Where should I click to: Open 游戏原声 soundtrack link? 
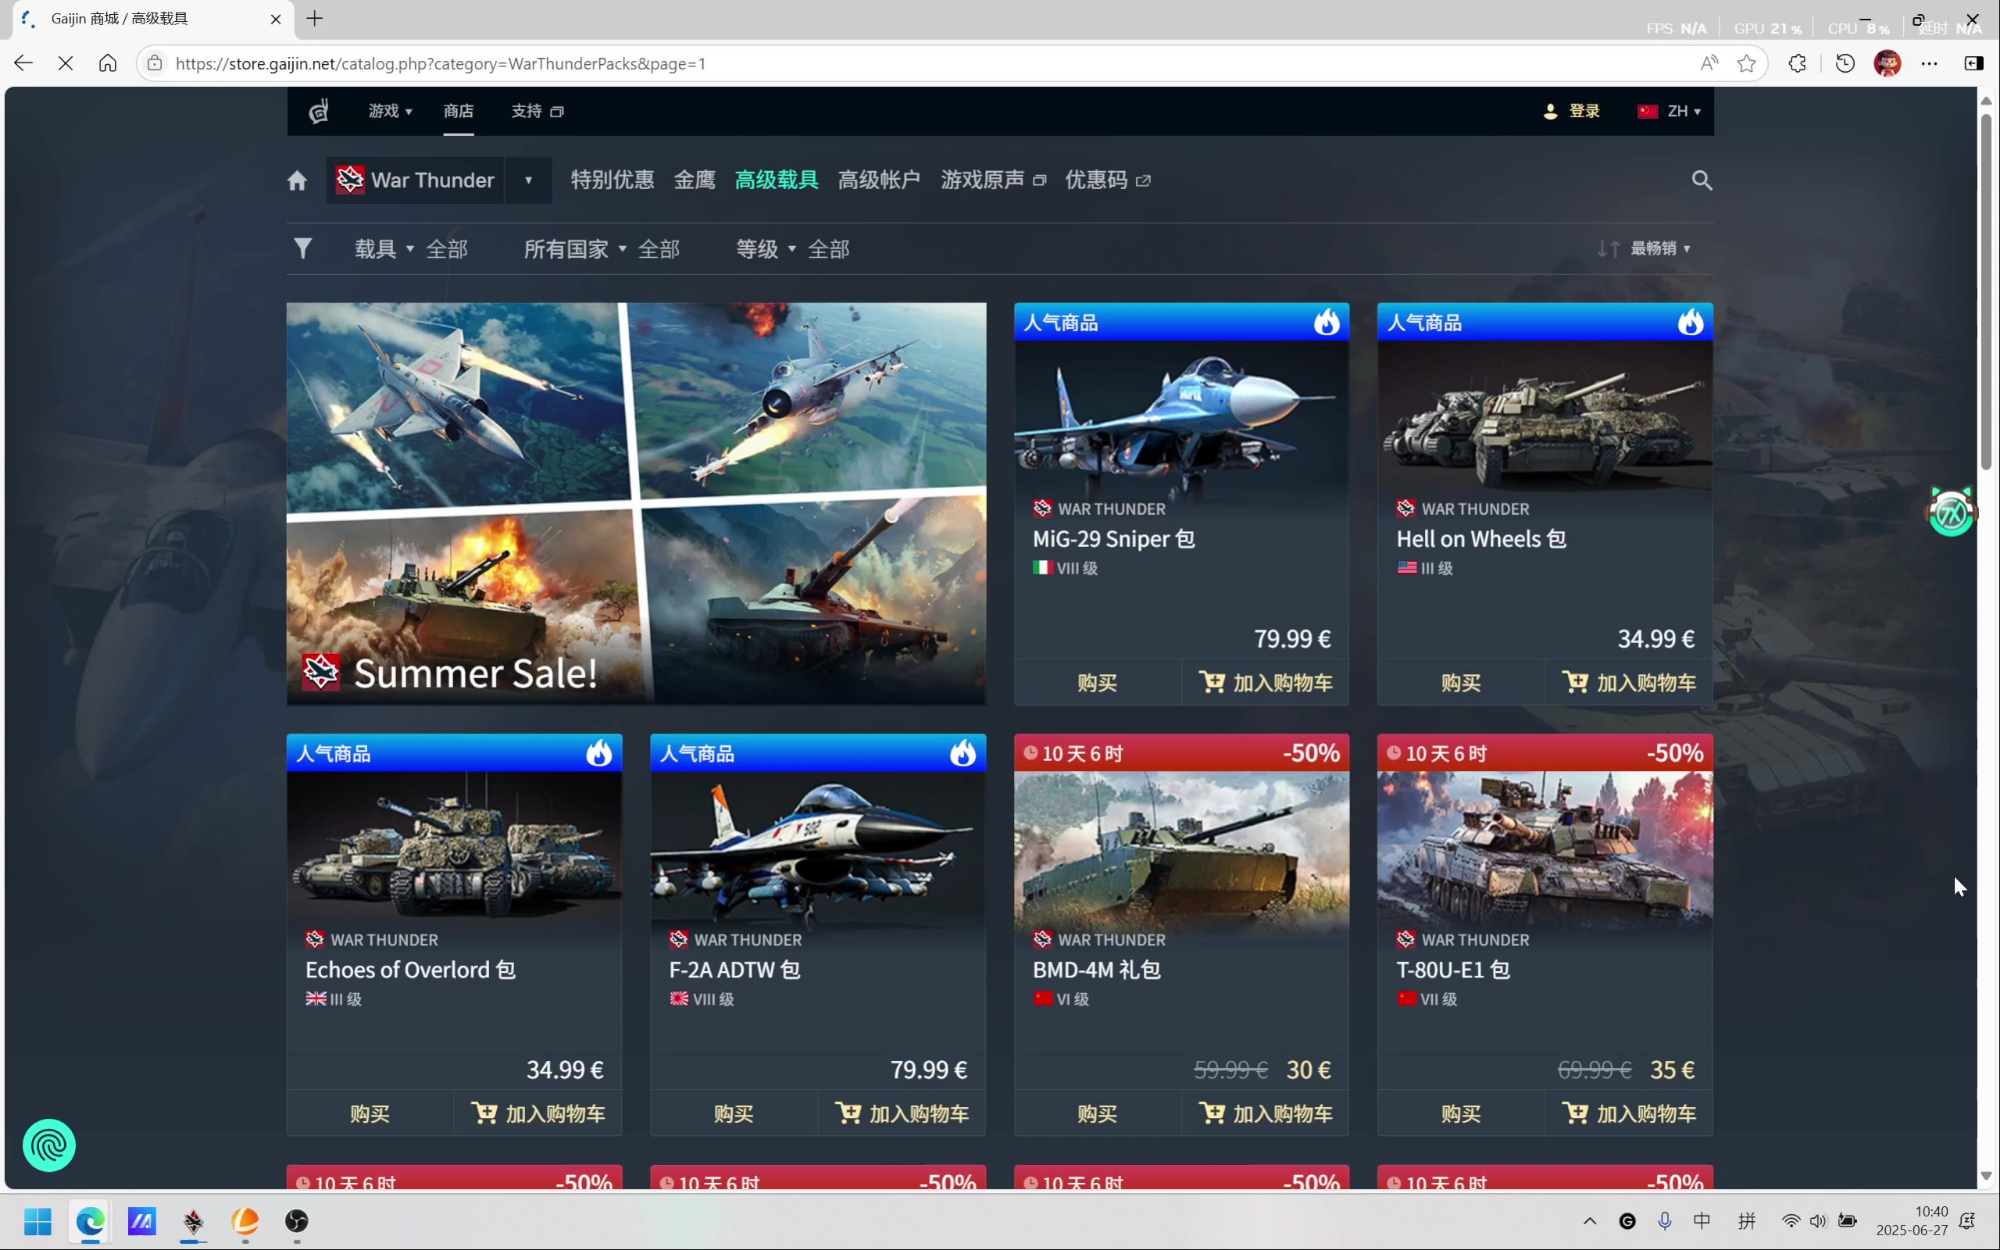(993, 180)
